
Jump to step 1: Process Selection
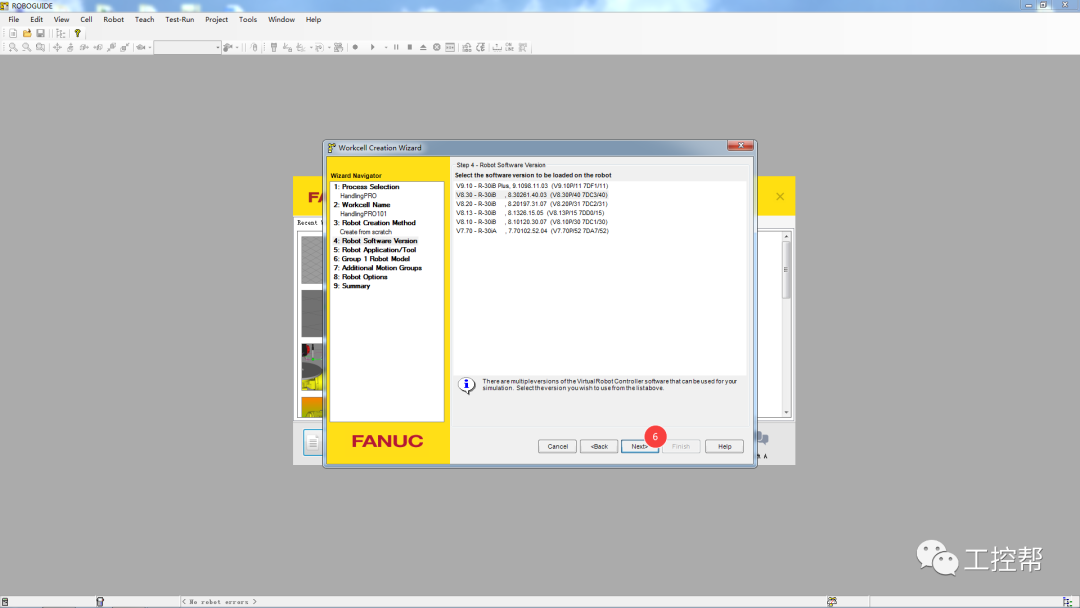(366, 187)
